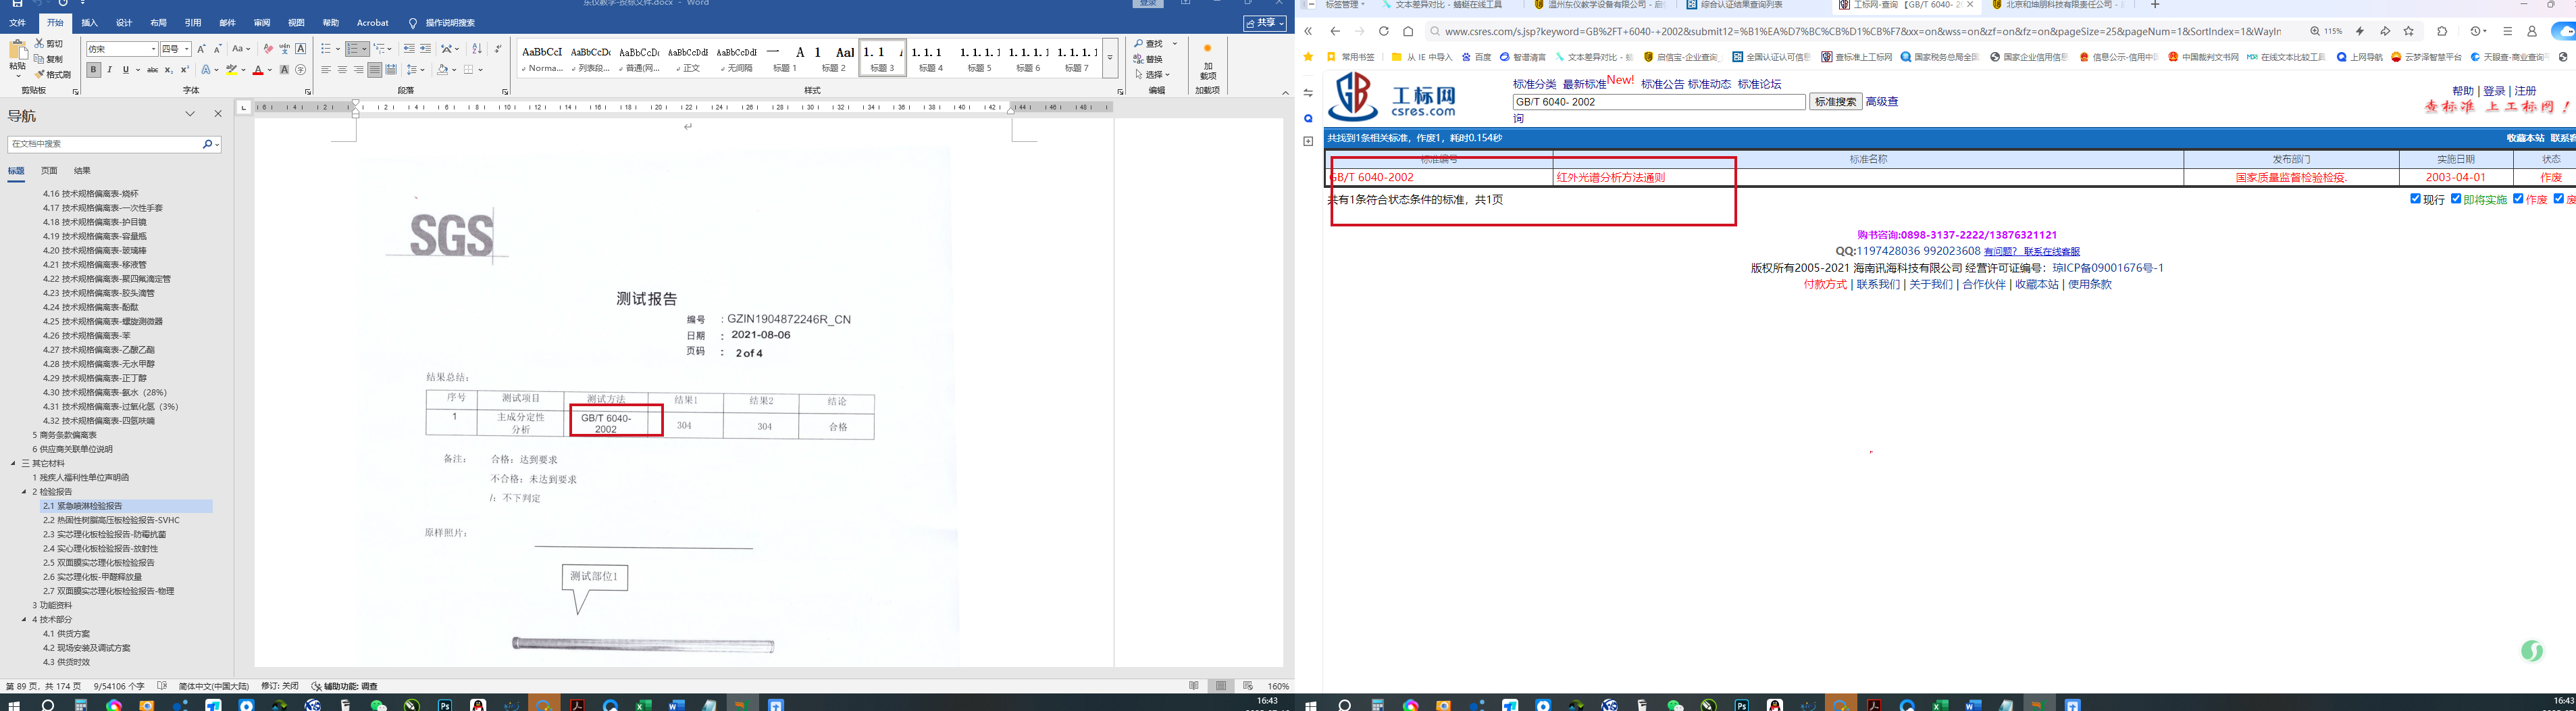Apply subscript formatting (x₂)
Image resolution: width=2576 pixels, height=711 pixels.
(x=168, y=70)
